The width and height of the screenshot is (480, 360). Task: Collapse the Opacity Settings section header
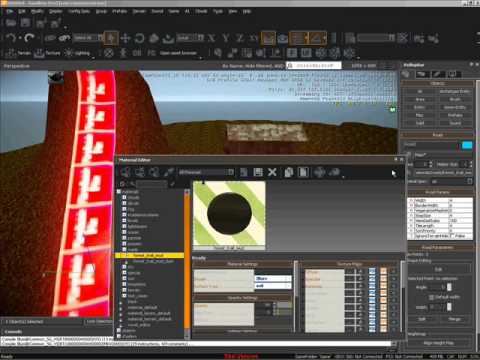point(243,298)
